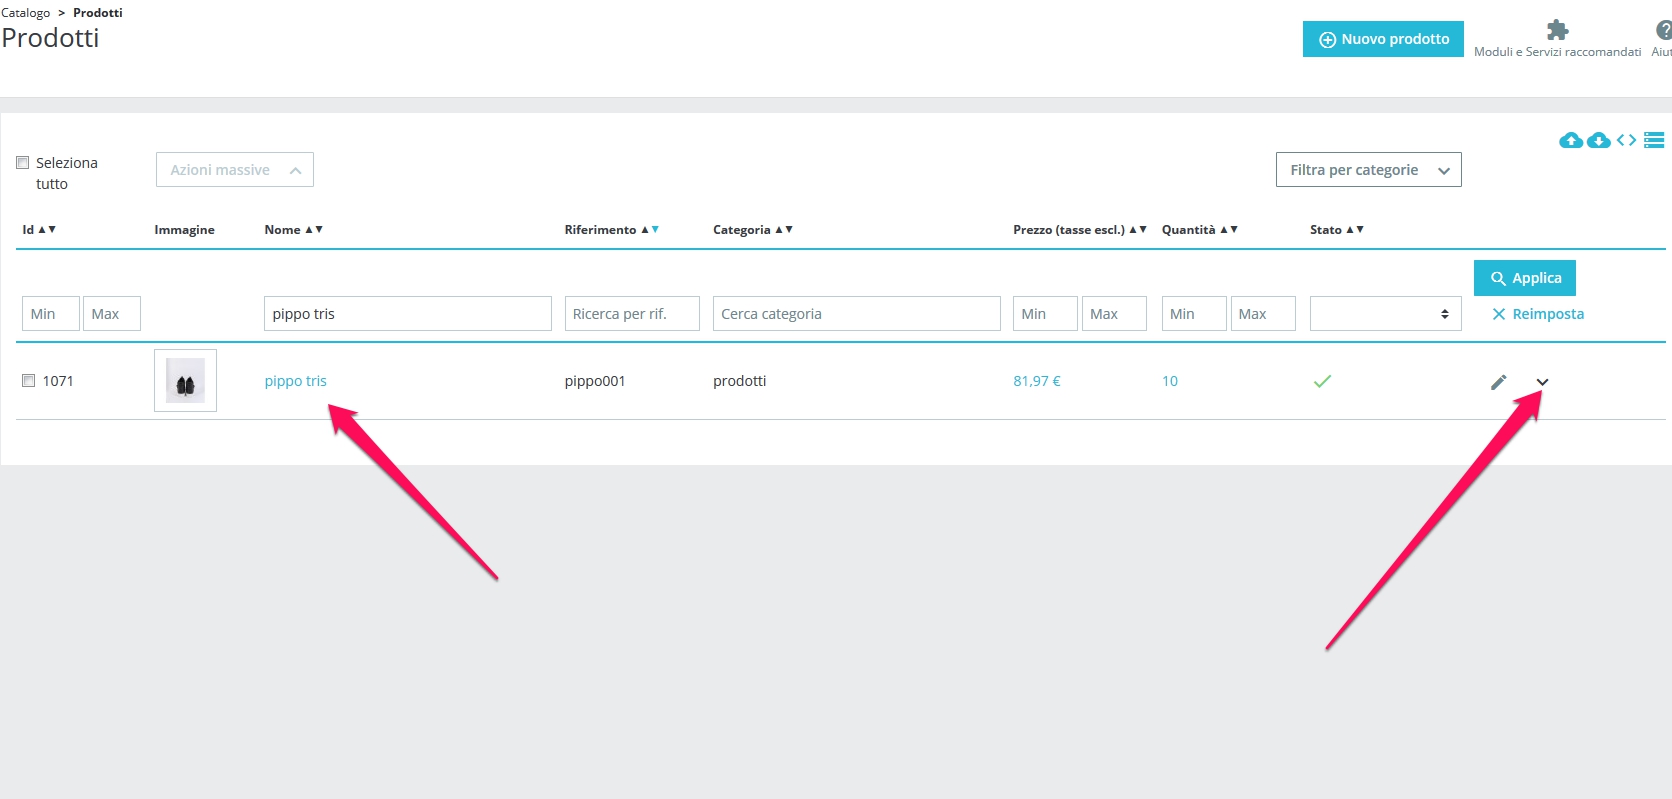Sort Categoria column ascending arrow
Image resolution: width=1672 pixels, height=799 pixels.
(779, 230)
